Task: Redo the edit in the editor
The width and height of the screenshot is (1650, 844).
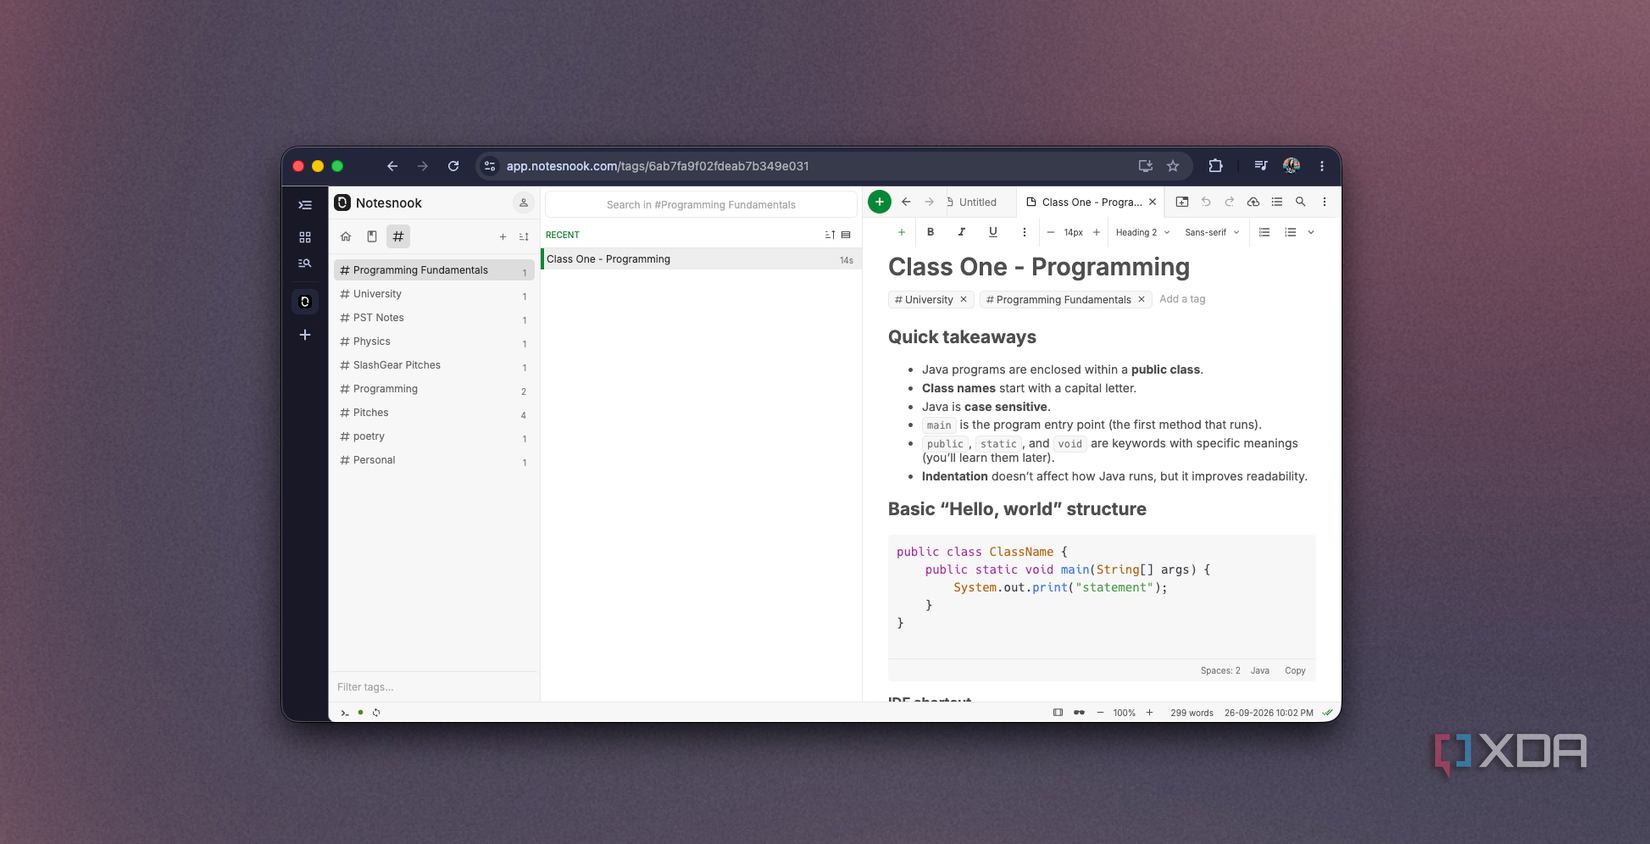Action: click(1229, 202)
